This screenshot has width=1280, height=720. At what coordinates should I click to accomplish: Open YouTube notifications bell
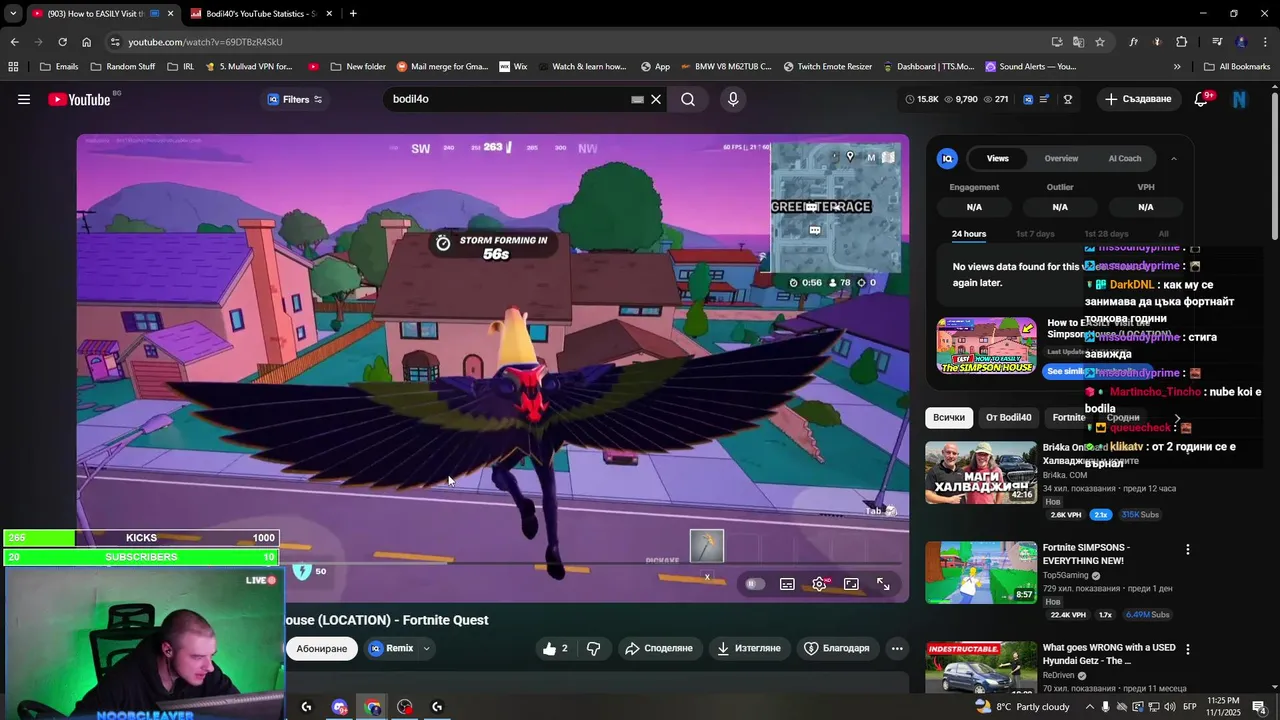(1203, 99)
